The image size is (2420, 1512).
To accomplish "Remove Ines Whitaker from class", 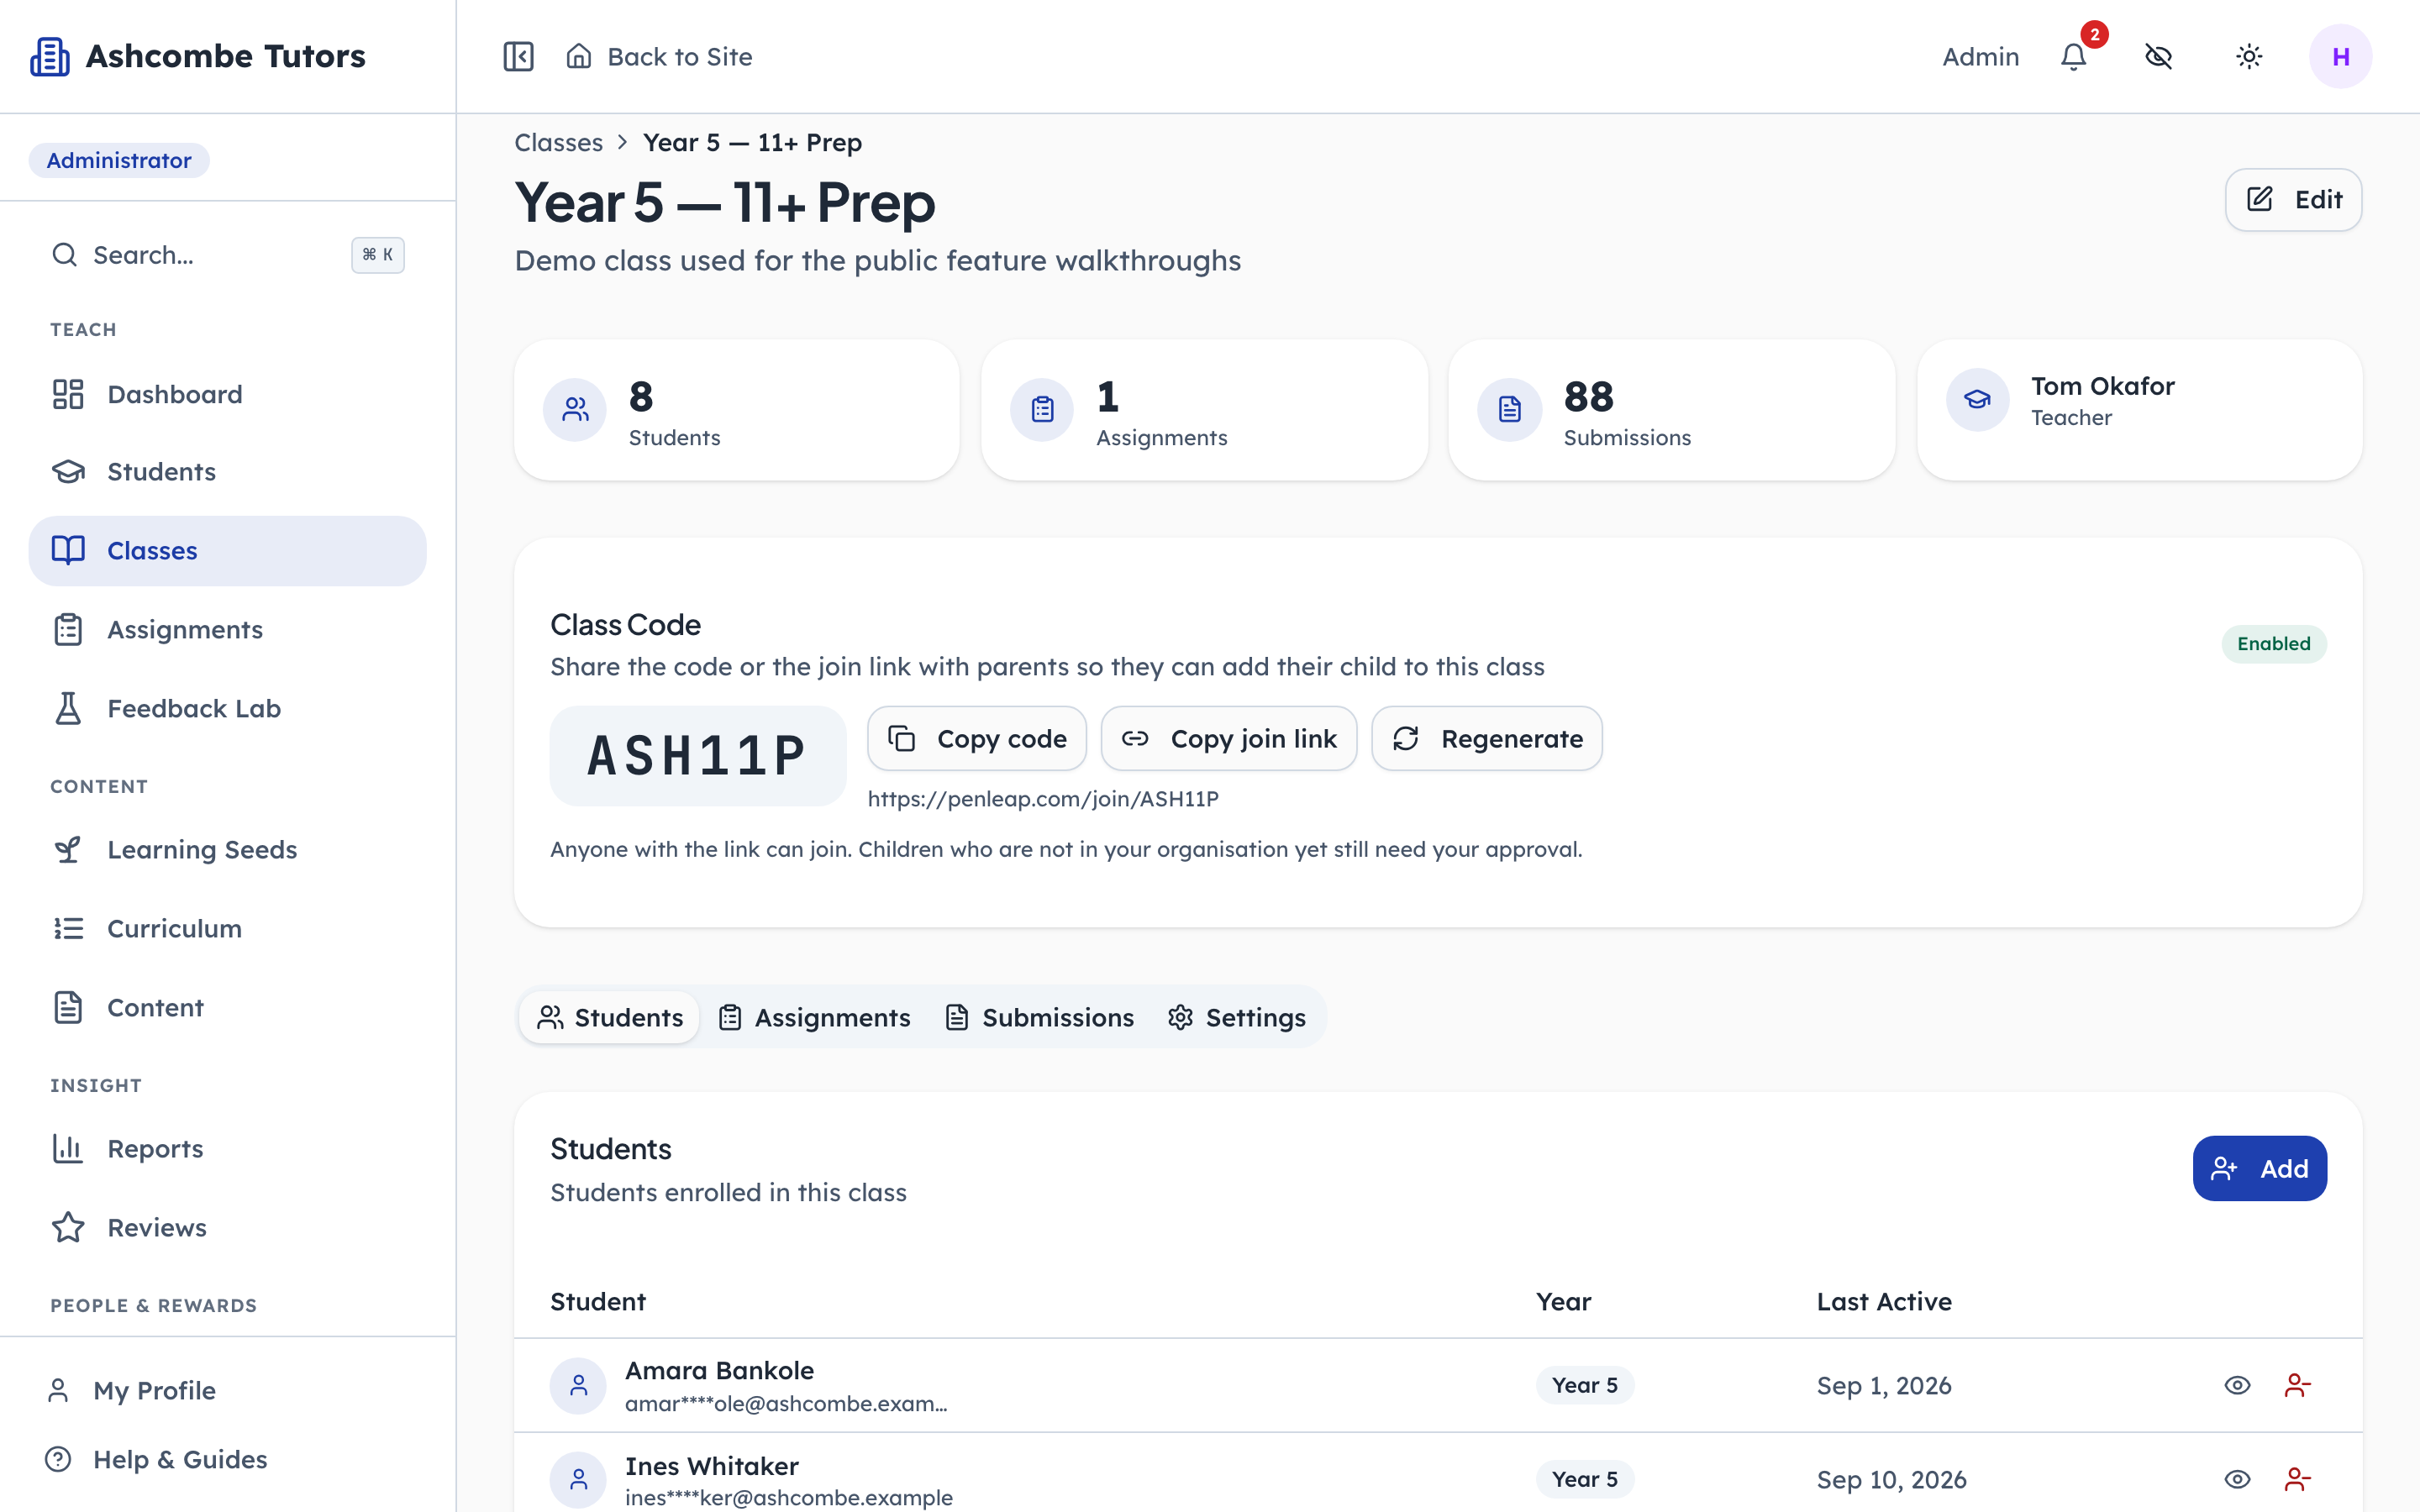I will tap(2298, 1479).
